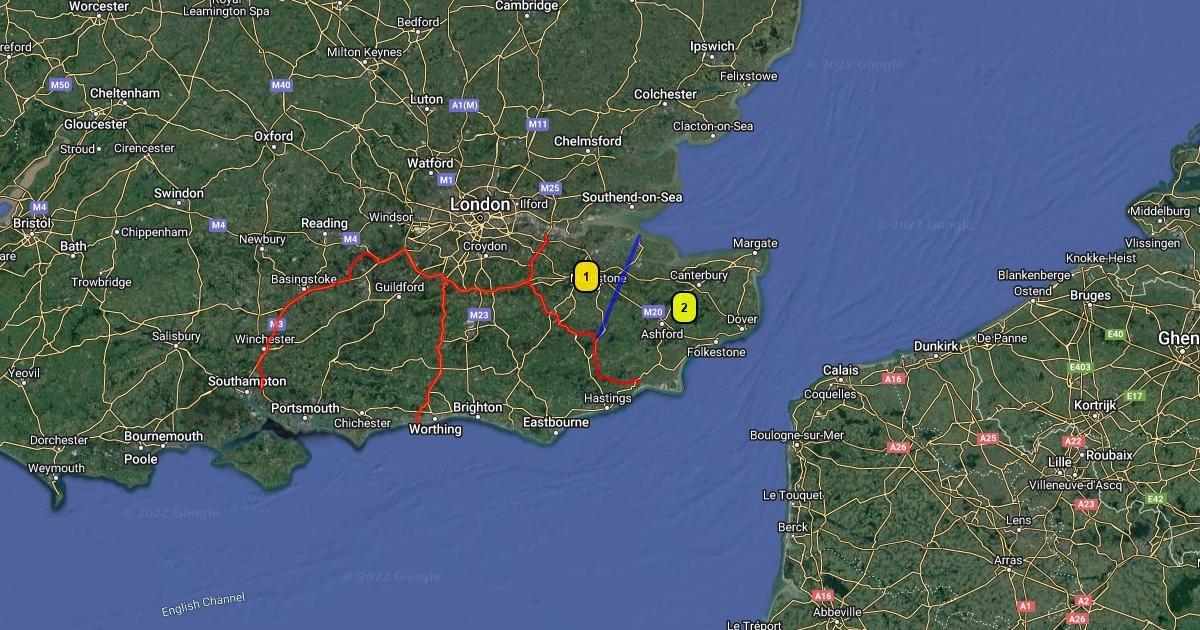Select the Dunkirk place label
Viewport: 1200px width, 630px height.
point(936,346)
